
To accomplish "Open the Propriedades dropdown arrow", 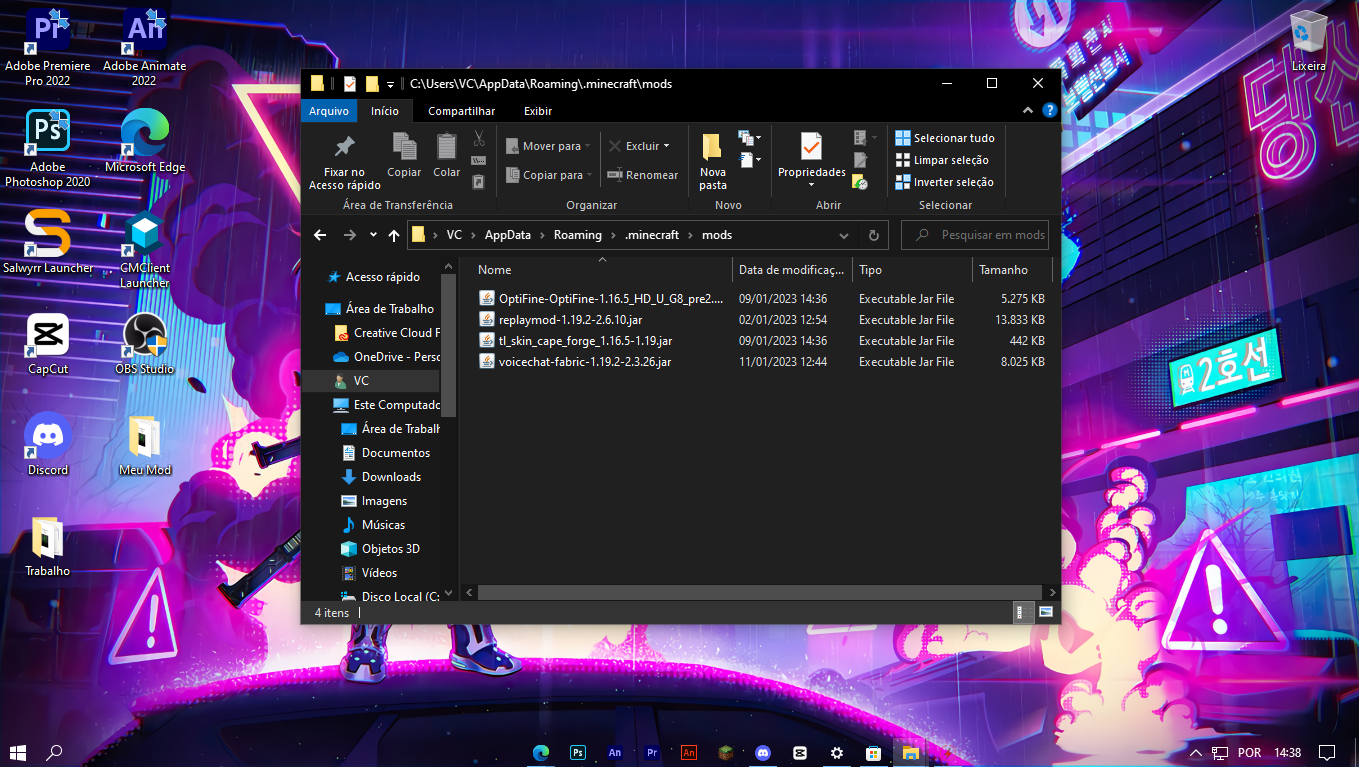I will (811, 185).
